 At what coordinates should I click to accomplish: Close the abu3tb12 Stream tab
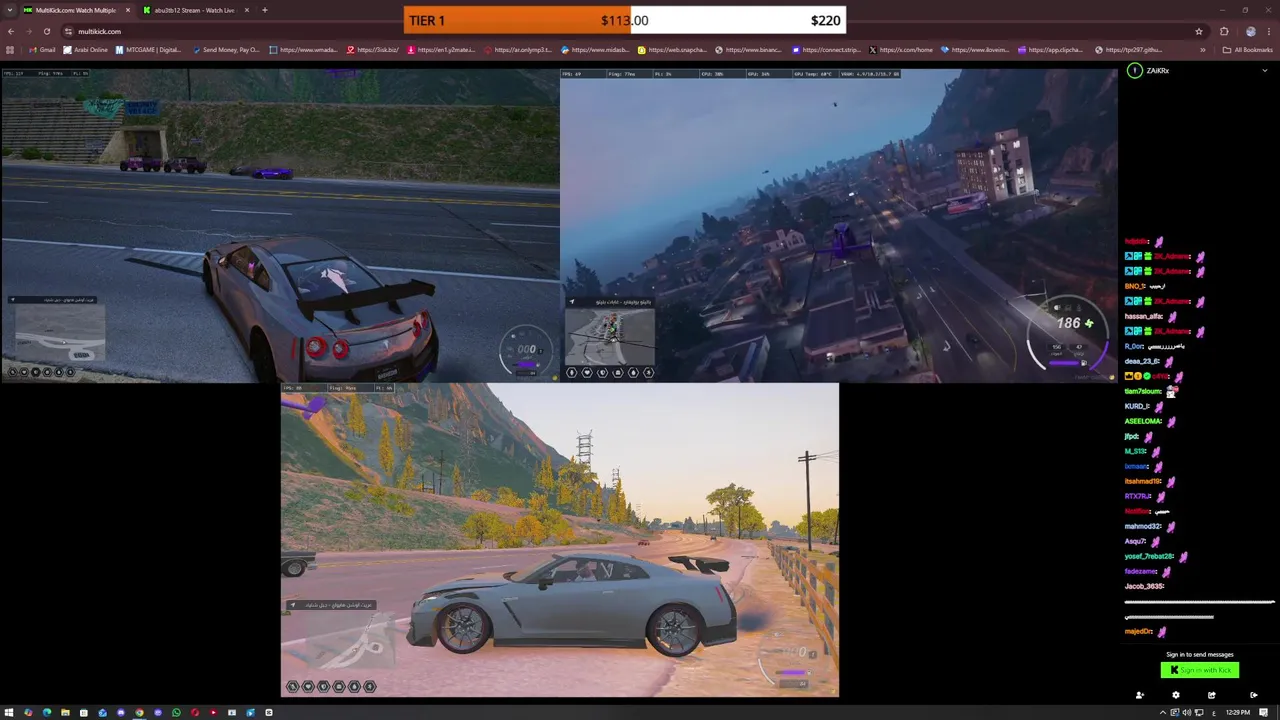246,10
